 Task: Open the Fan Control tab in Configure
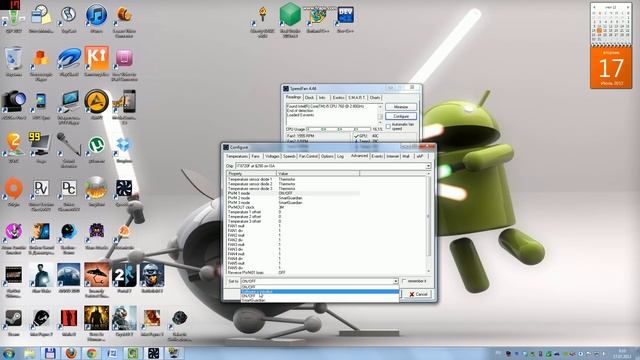pos(308,156)
